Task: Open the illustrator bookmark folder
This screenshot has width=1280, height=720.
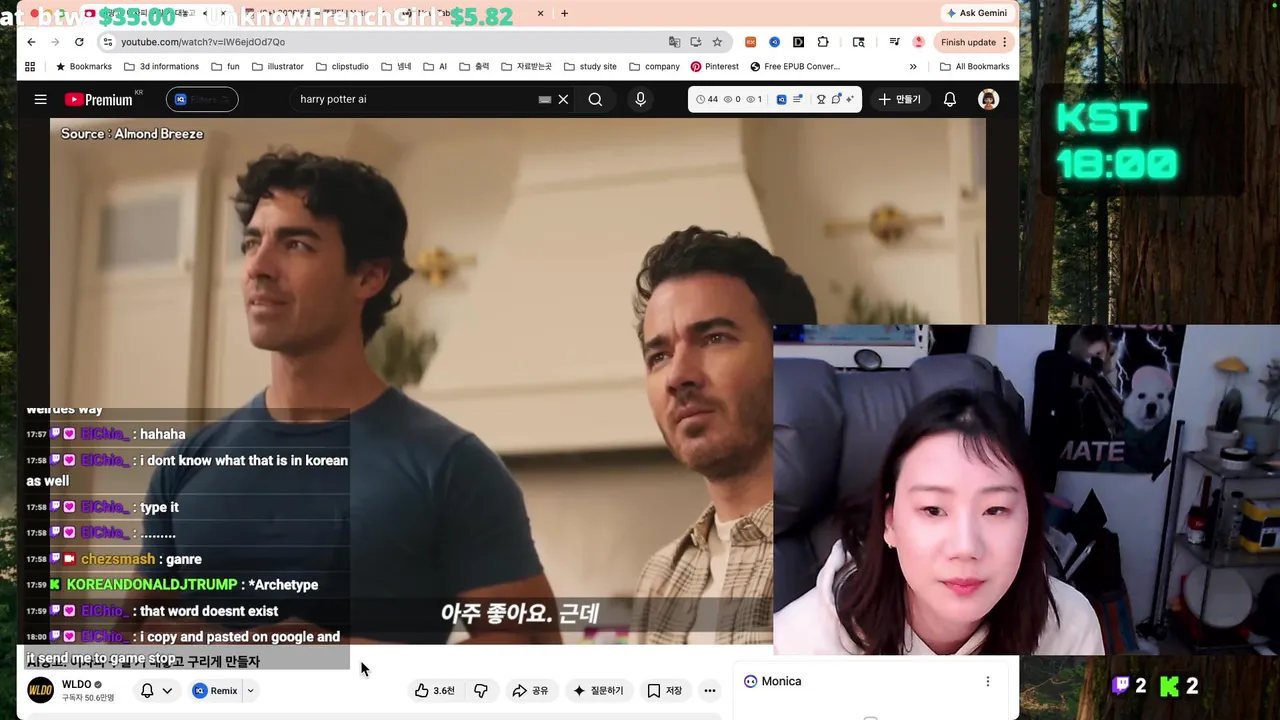Action: (278, 67)
